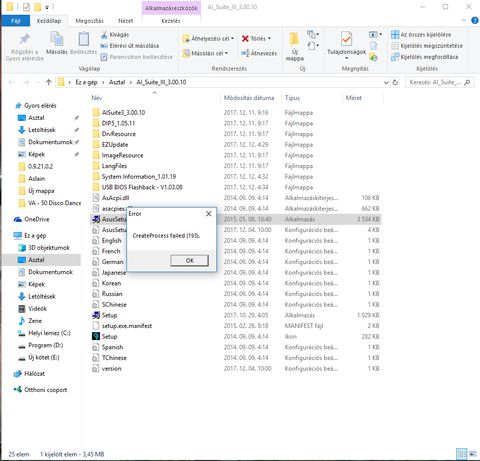The image size is (480, 461).
Task: Switch to large icons view in status bar
Action: (473, 454)
